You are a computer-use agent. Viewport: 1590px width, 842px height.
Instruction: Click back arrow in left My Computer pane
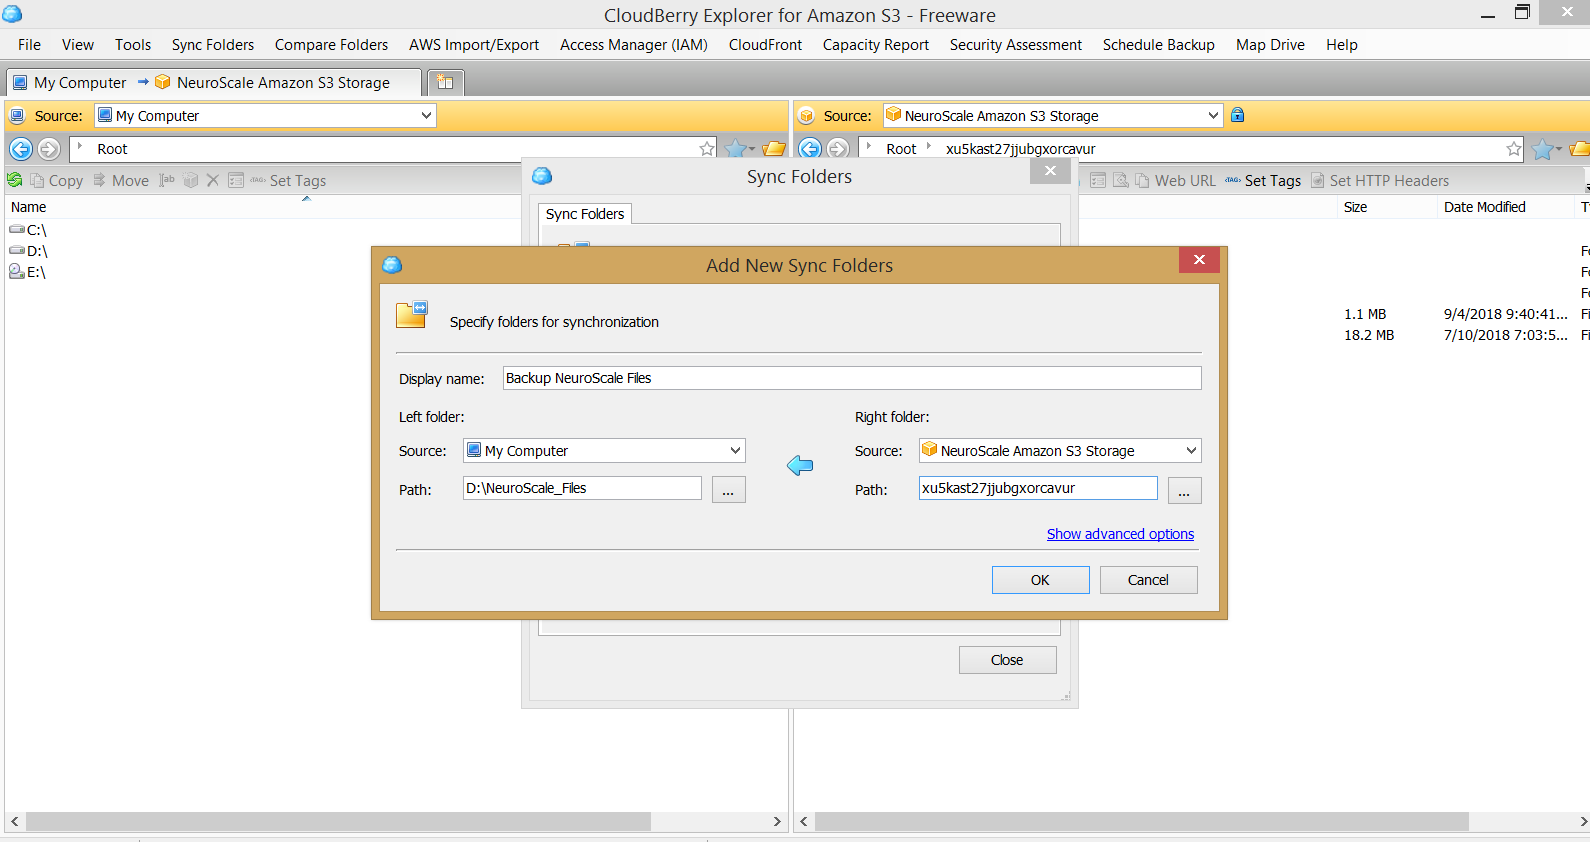coord(21,149)
